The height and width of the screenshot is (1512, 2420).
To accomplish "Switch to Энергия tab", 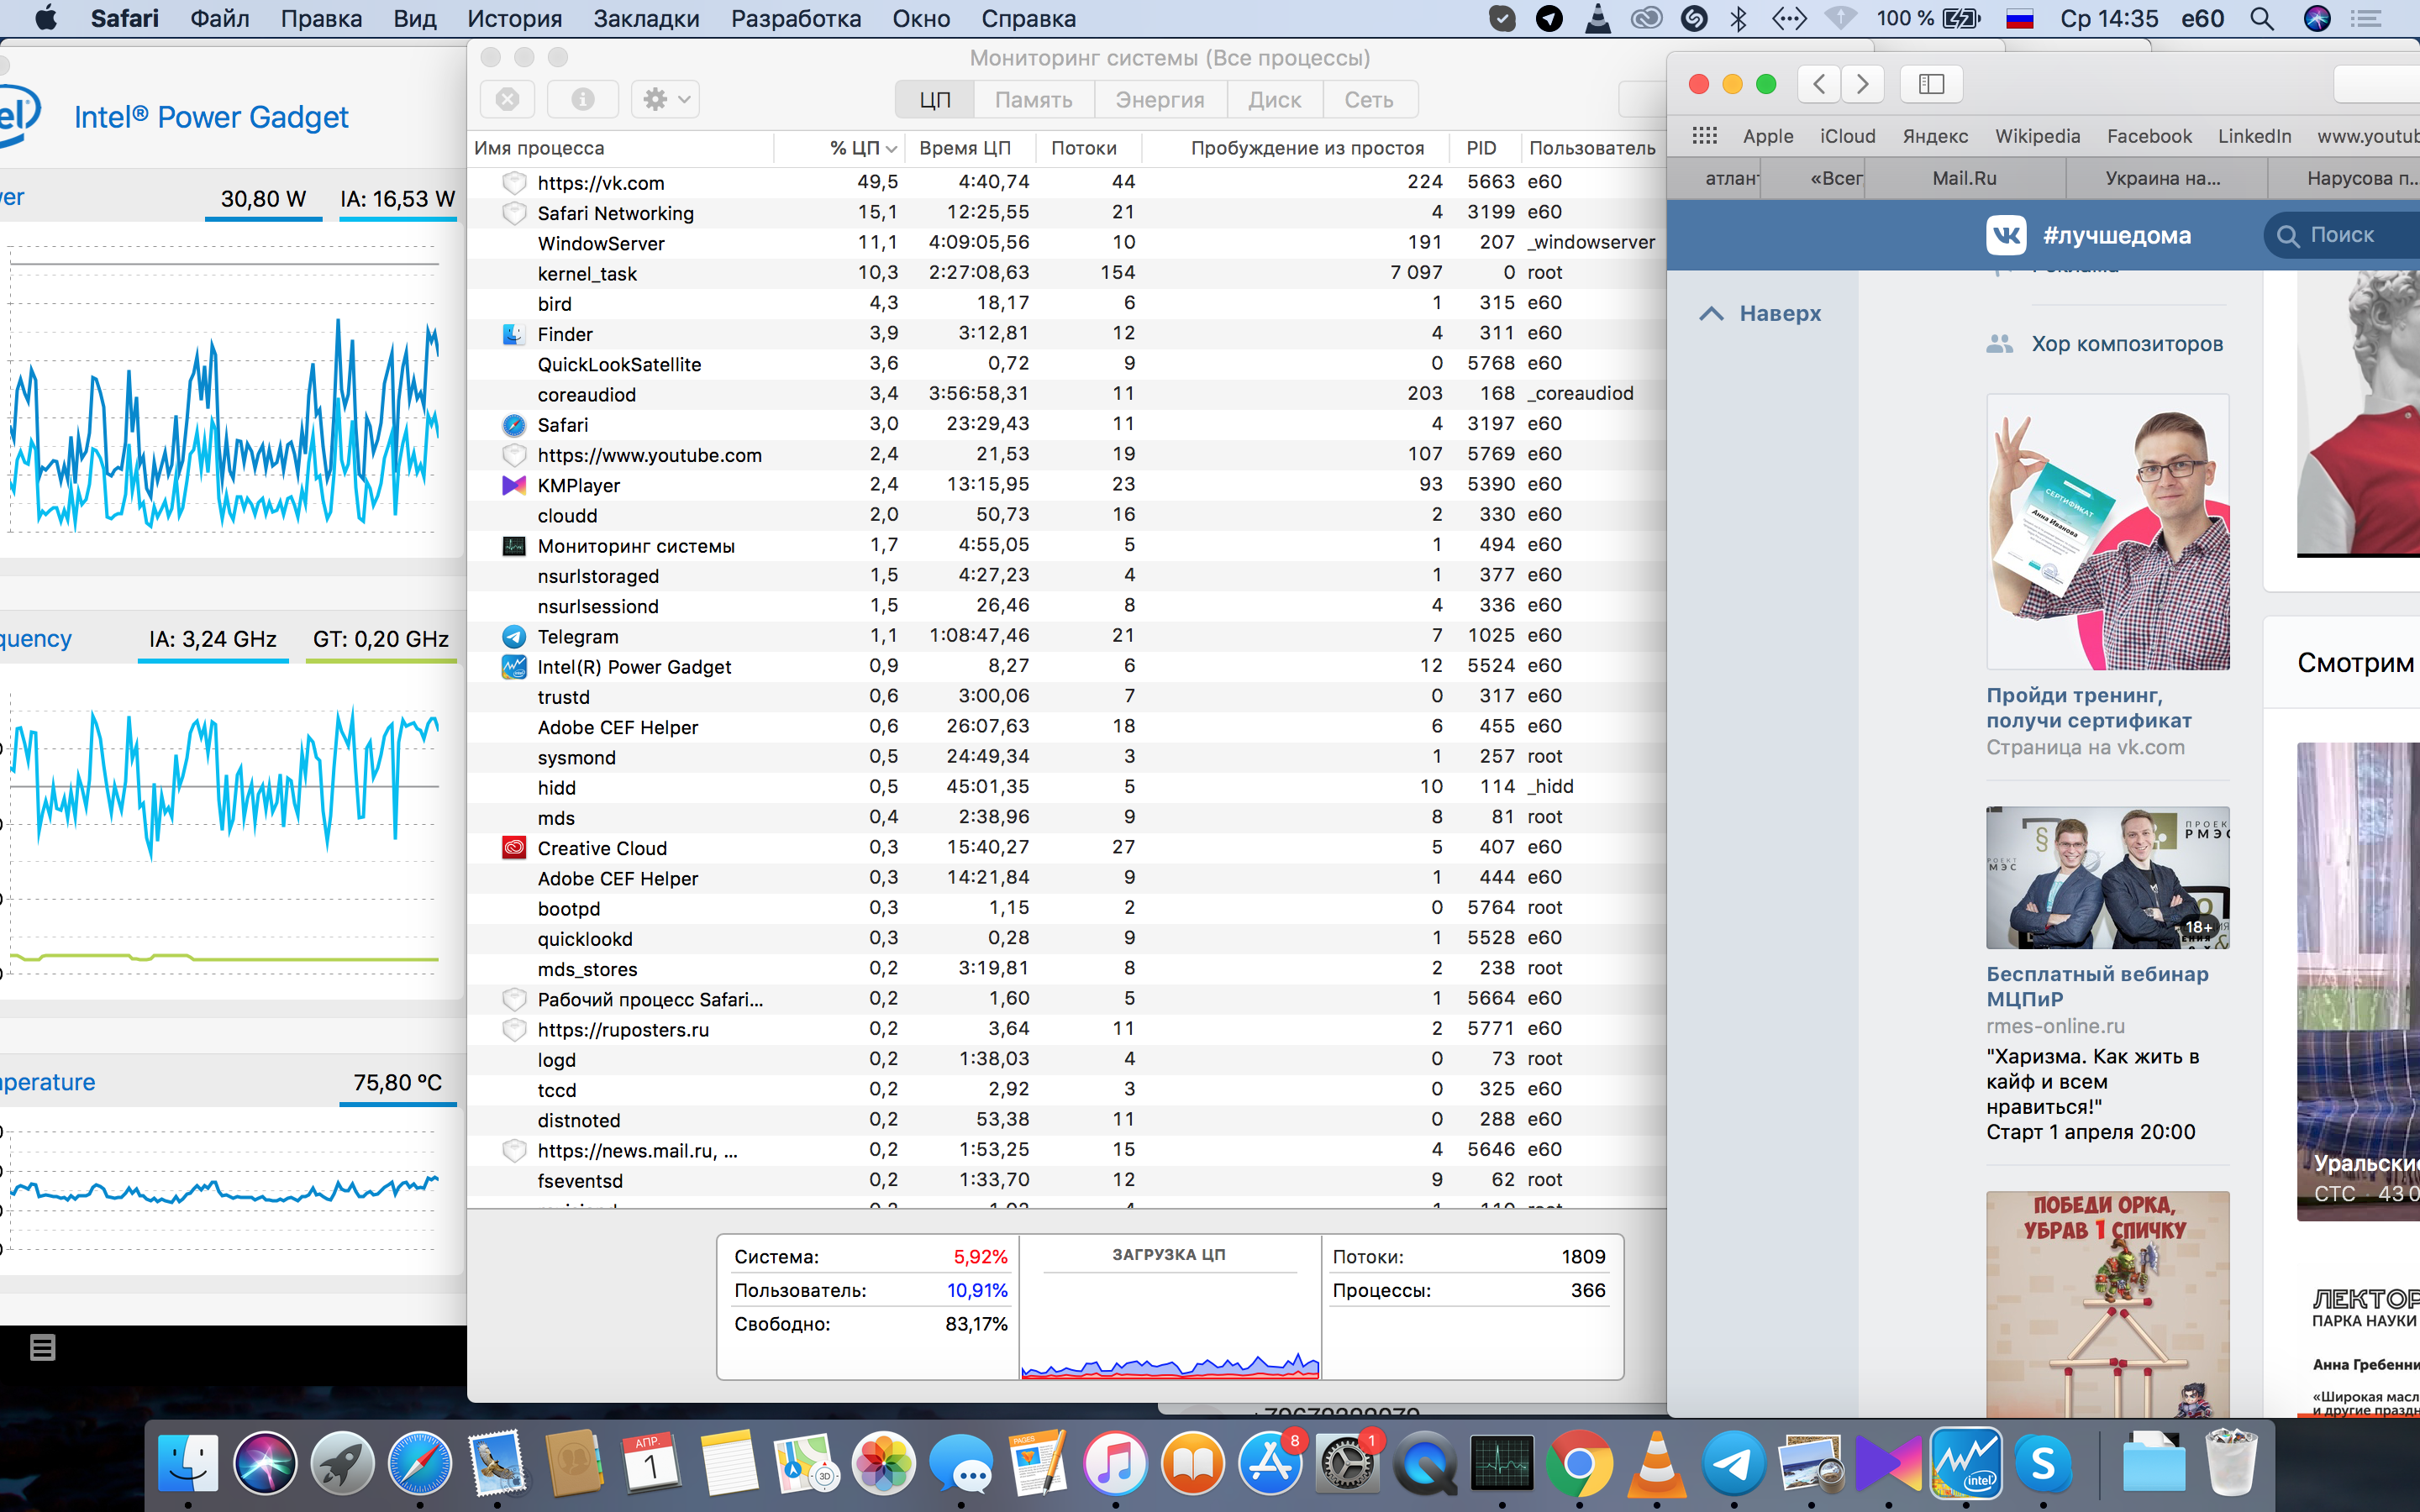I will (x=1159, y=99).
